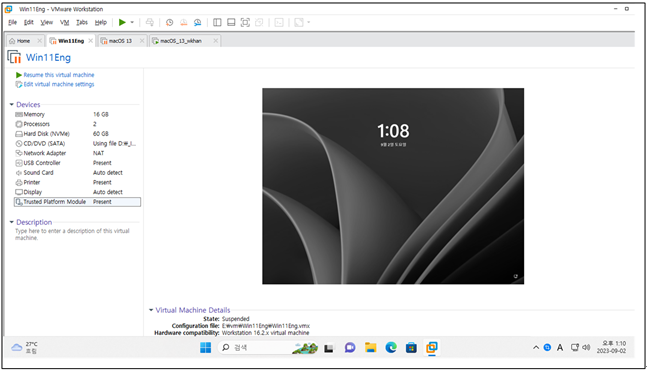Open the stretch display dropdown arrow
647x371 pixels.
(308, 22)
